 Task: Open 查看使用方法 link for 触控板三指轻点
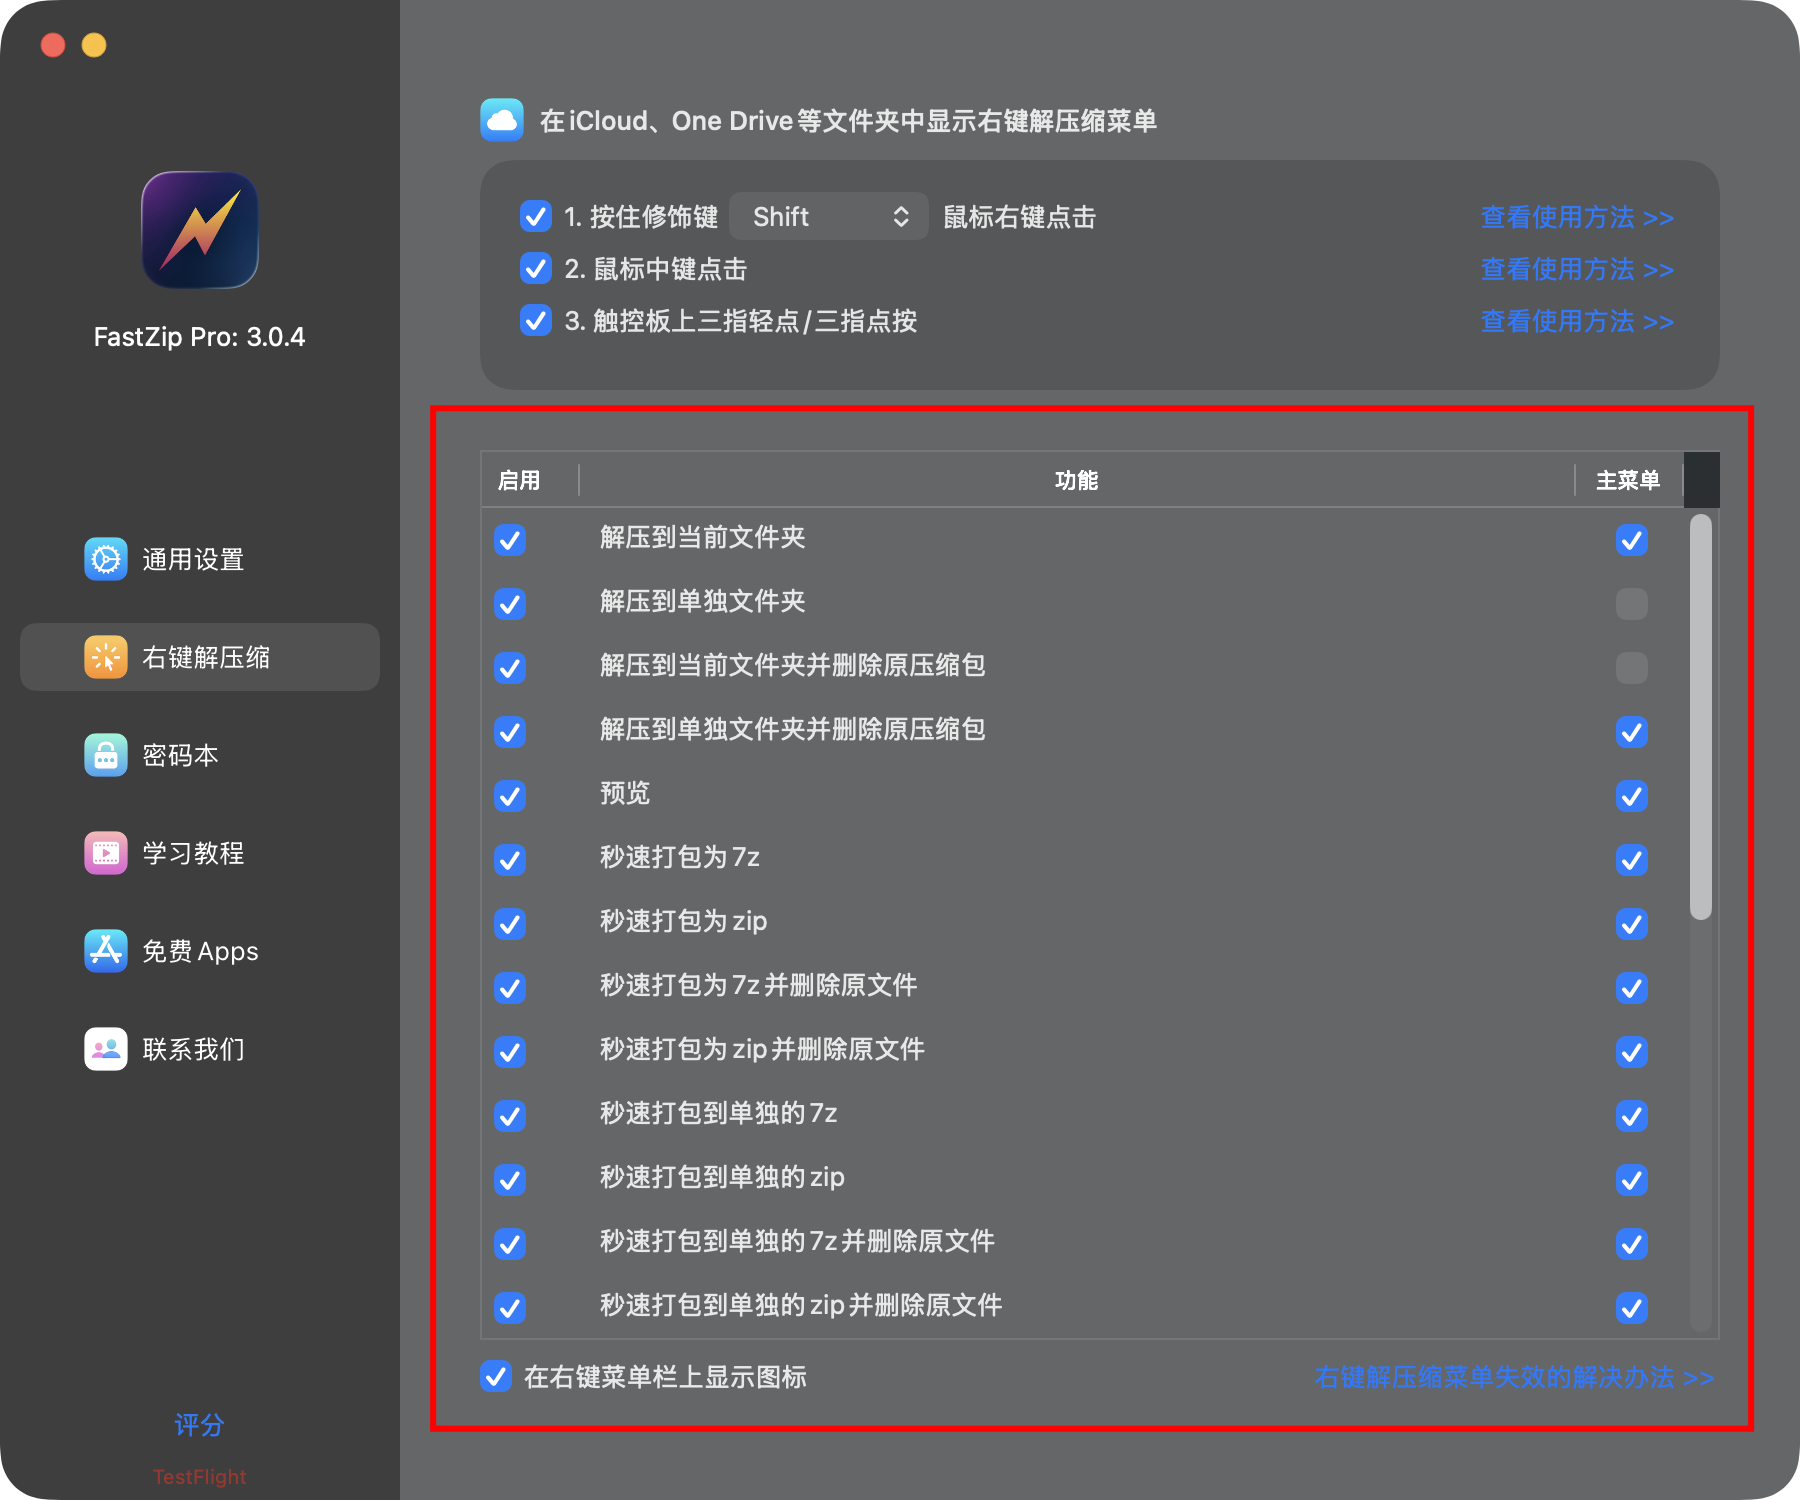click(x=1576, y=321)
